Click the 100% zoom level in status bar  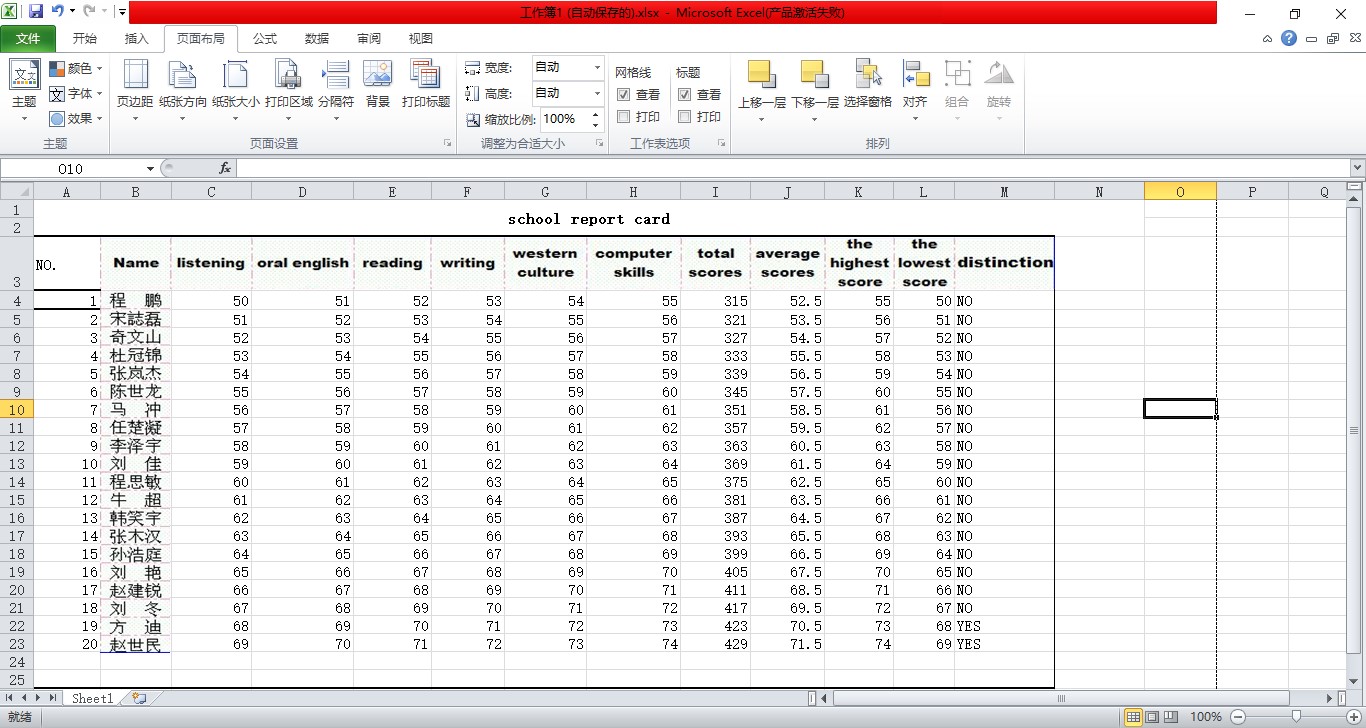pyautogui.click(x=1206, y=717)
